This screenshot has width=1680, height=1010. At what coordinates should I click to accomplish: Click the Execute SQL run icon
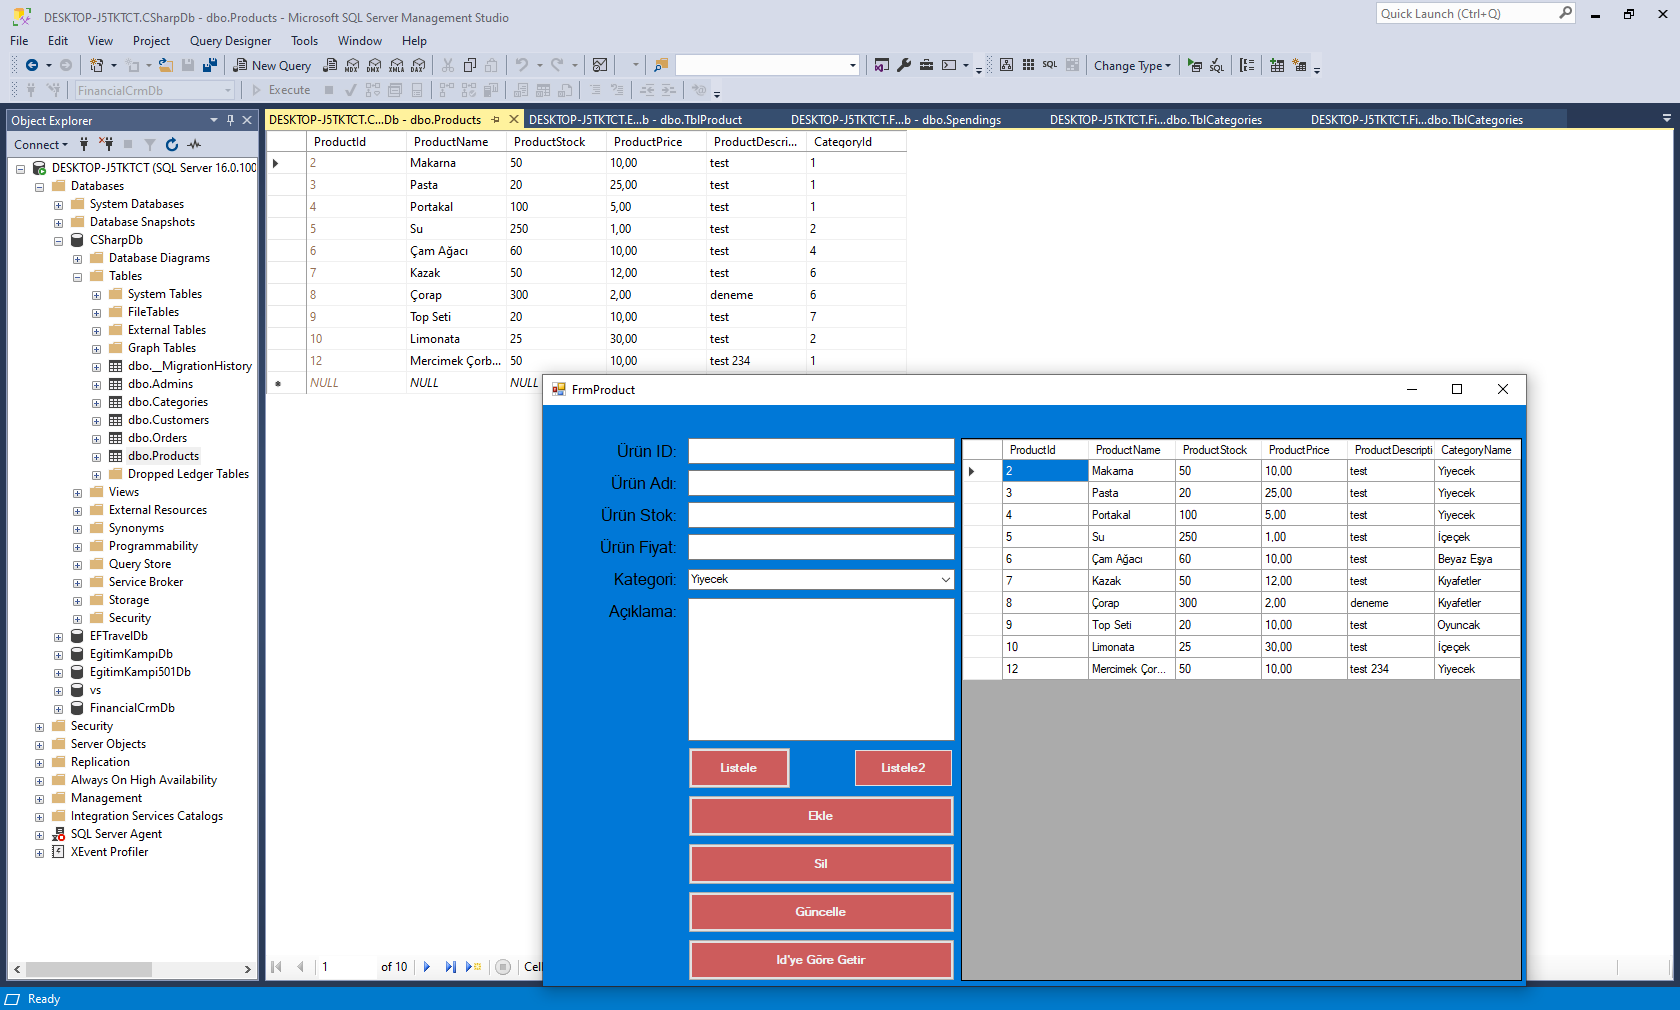click(1195, 65)
